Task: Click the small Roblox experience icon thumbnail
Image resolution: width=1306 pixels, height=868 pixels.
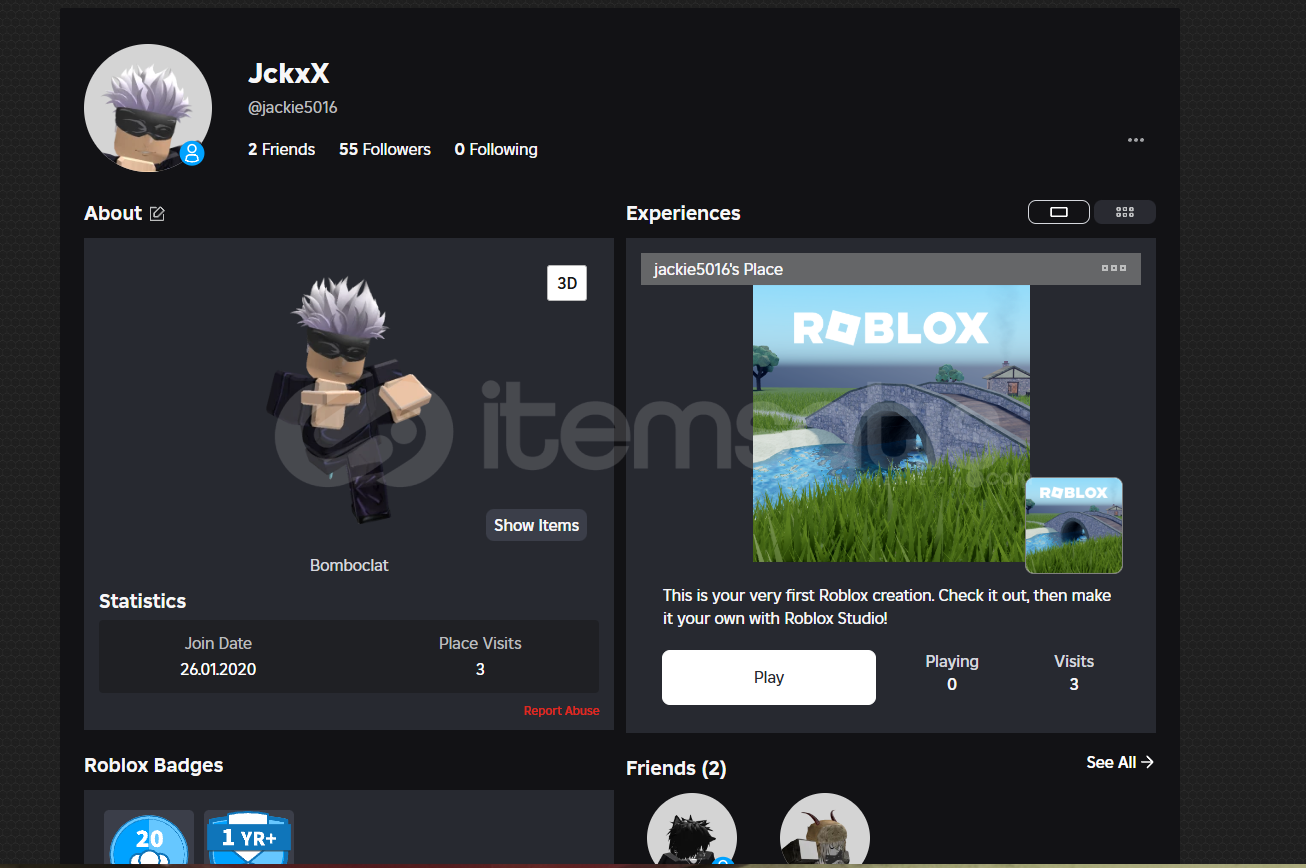Action: tap(1074, 525)
